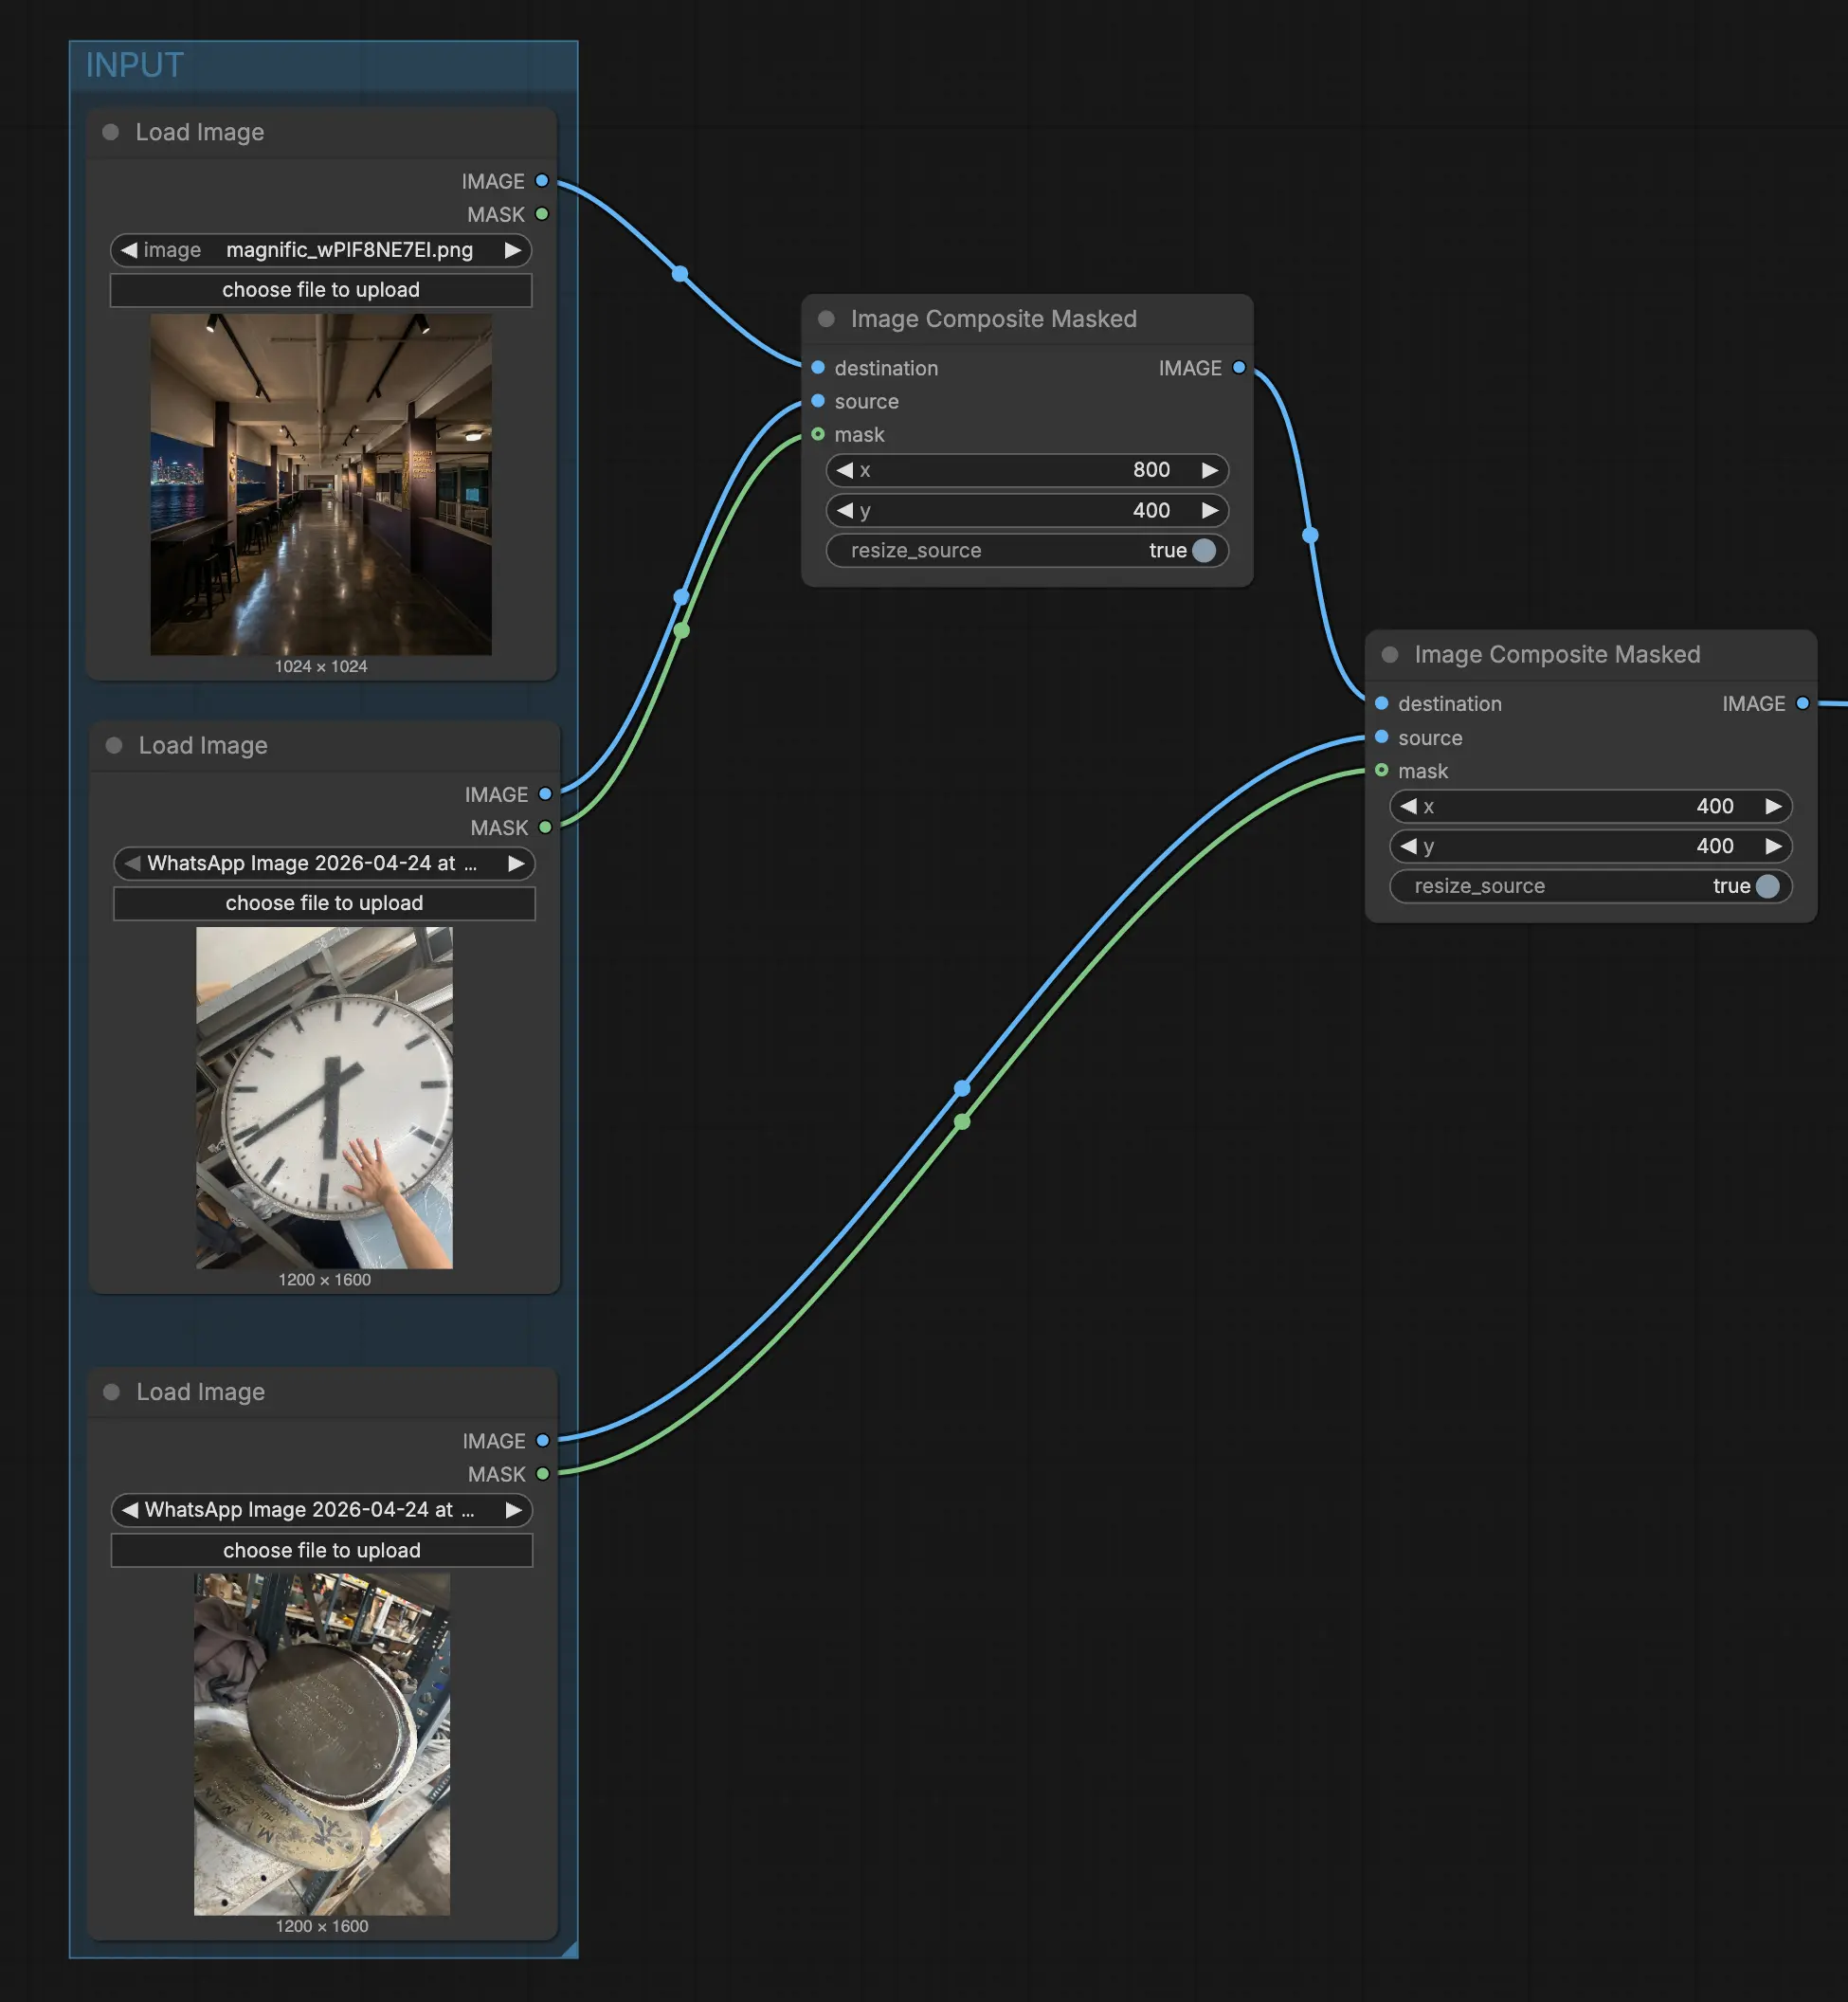
Task: Click the INPUT group title
Action: pos(135,65)
